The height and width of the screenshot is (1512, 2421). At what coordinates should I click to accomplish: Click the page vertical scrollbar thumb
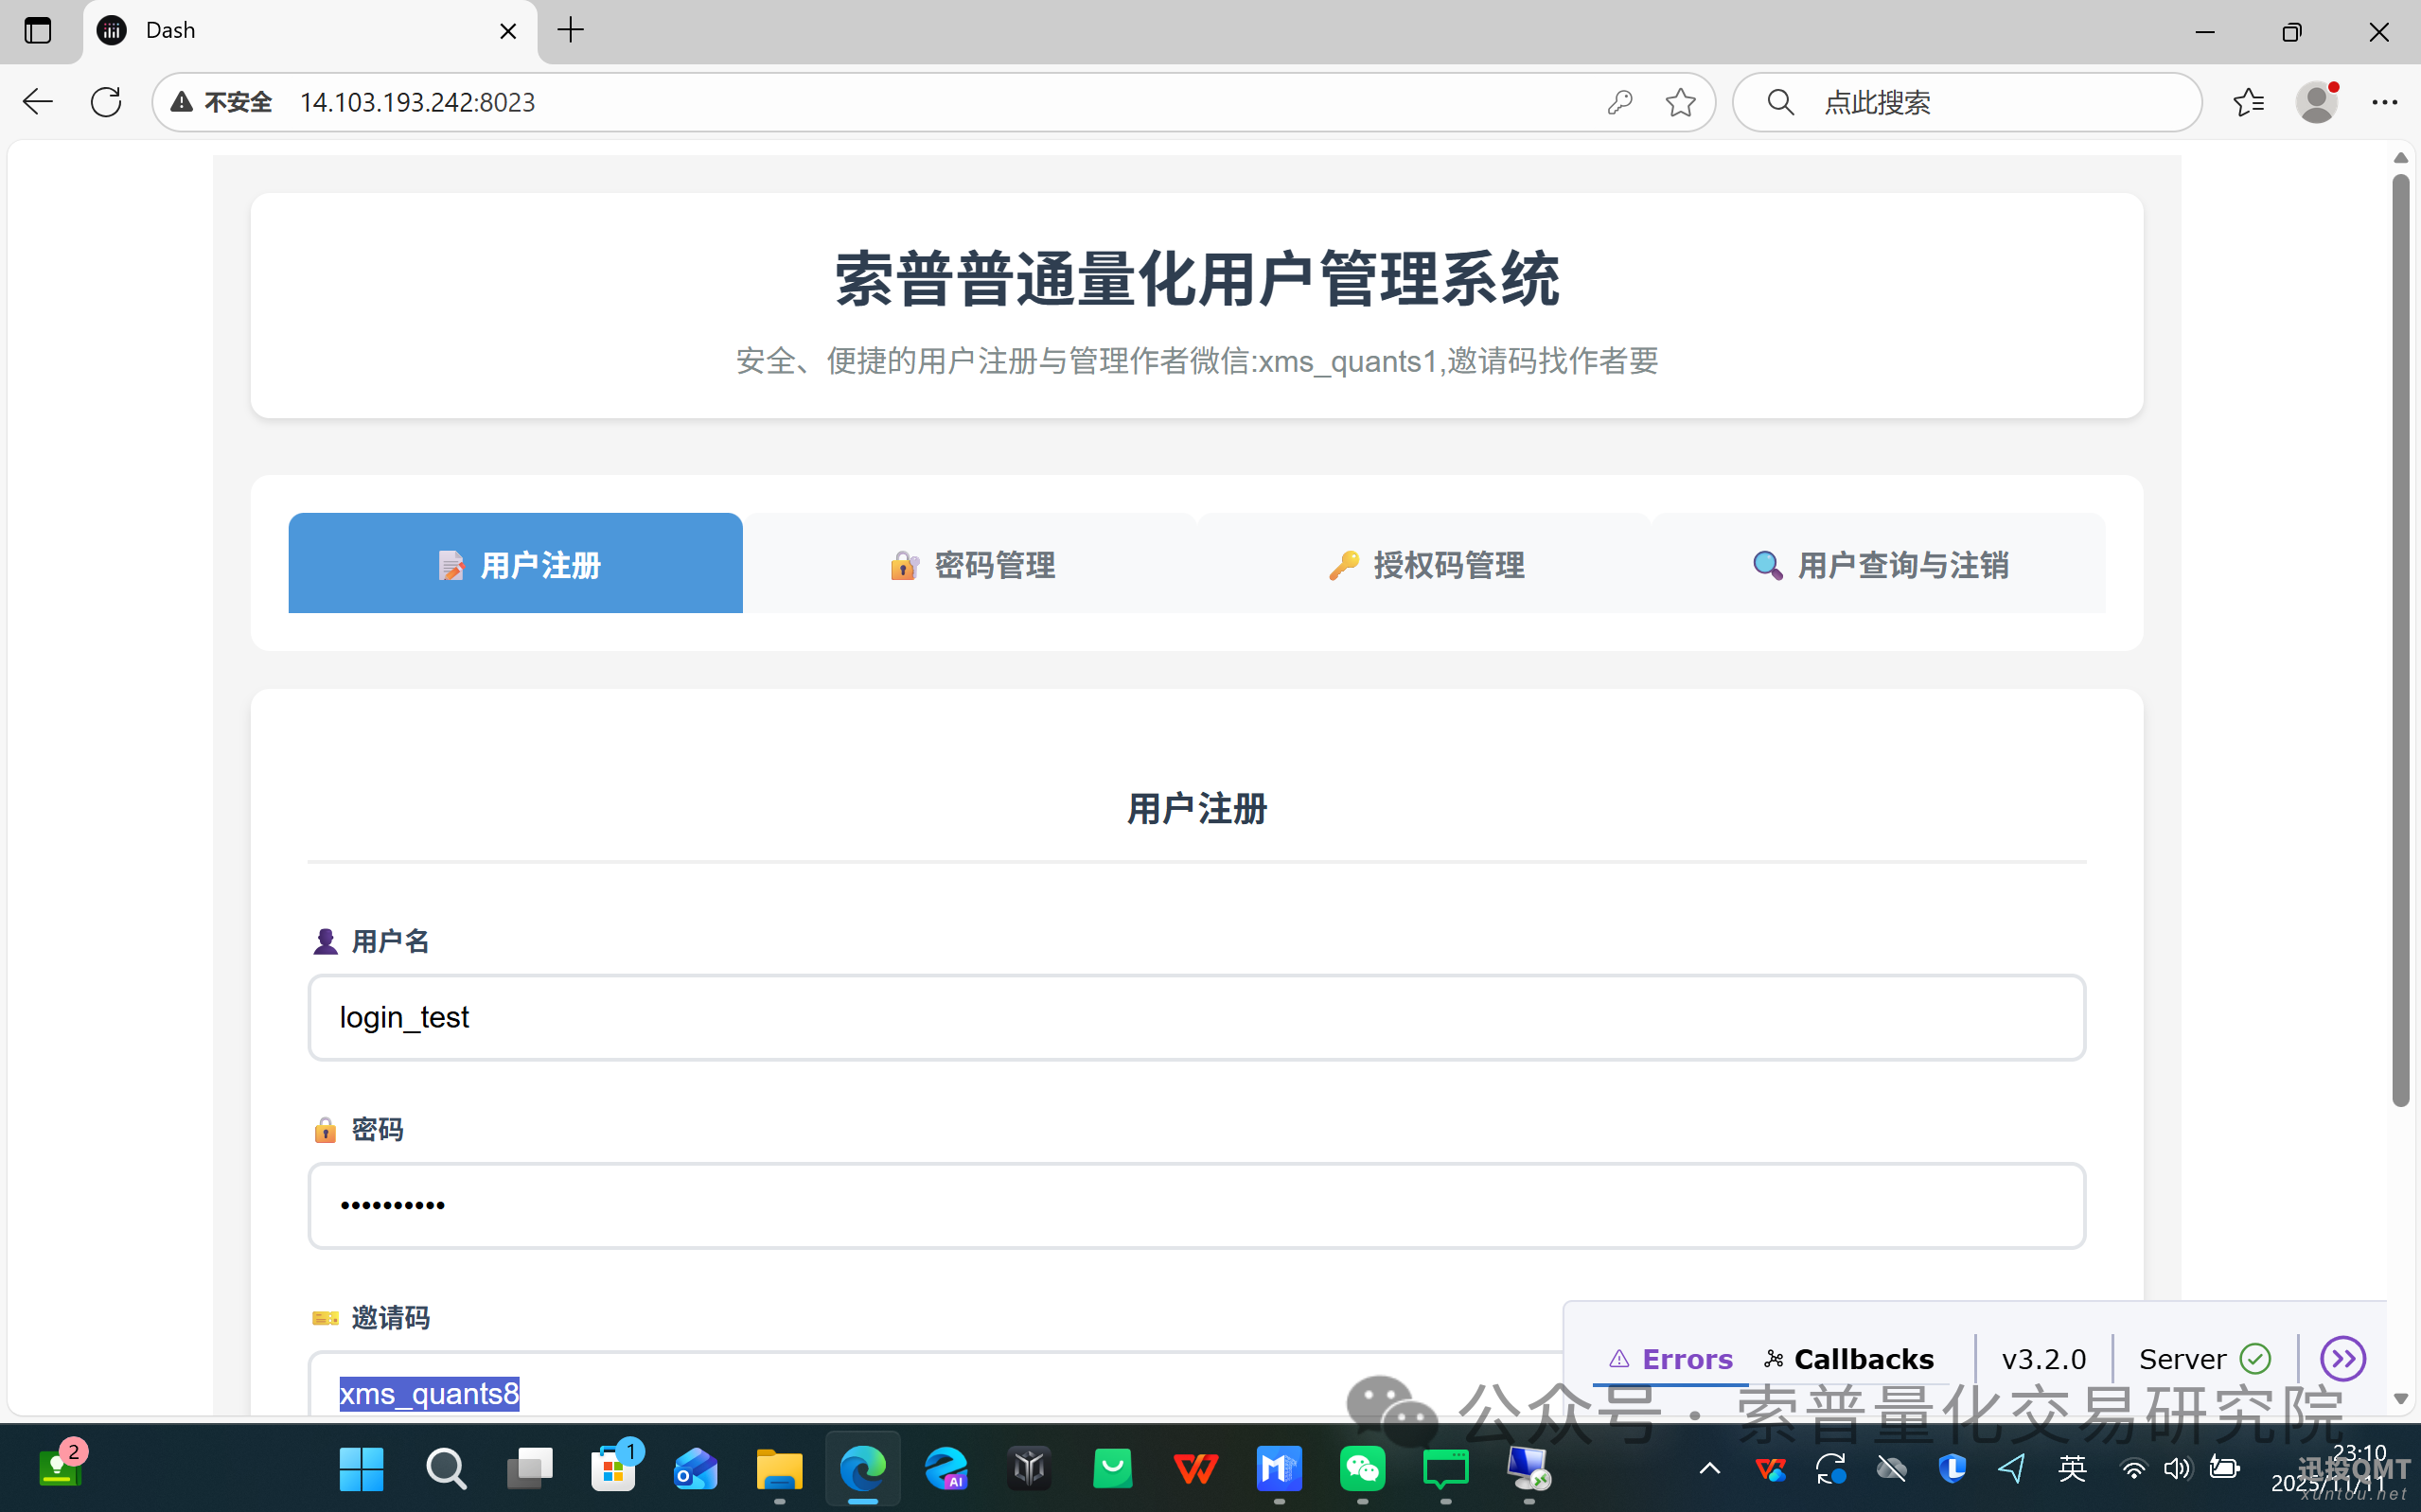pos(2400,640)
